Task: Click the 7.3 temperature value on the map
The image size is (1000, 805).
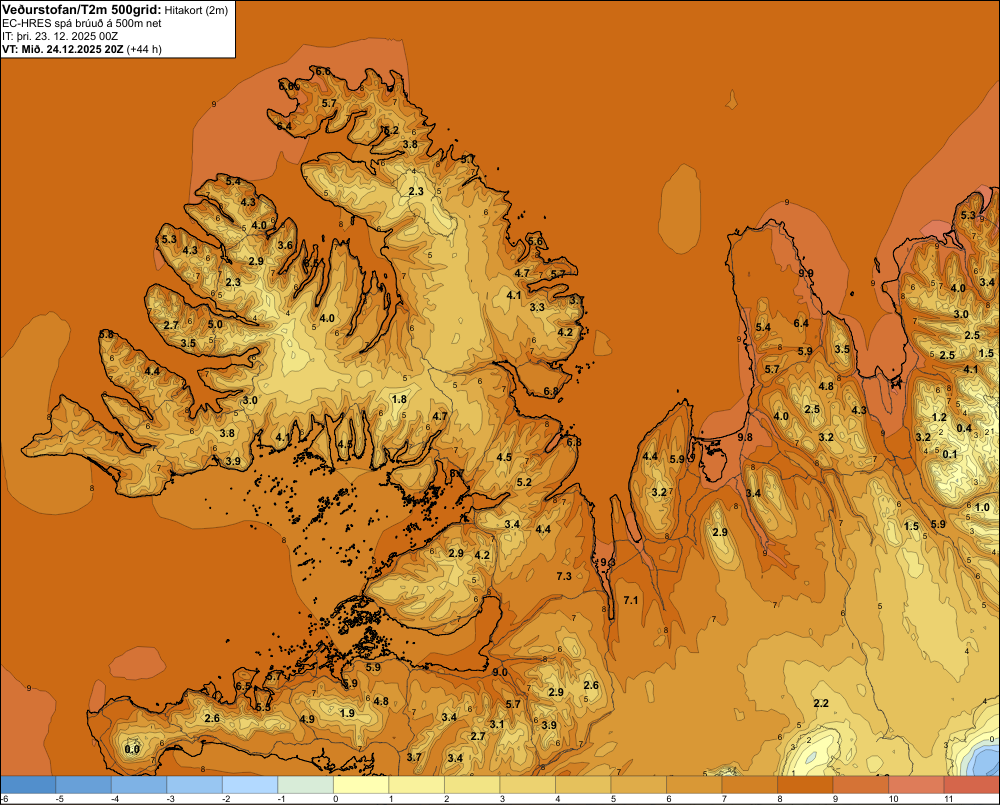Action: point(564,576)
